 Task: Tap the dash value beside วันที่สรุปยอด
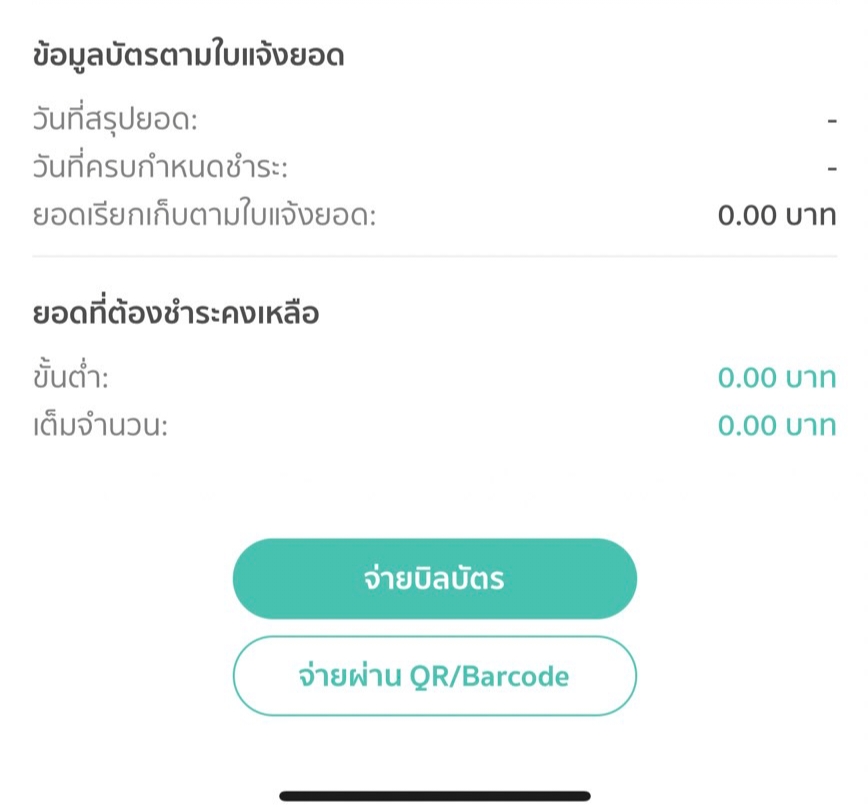831,120
